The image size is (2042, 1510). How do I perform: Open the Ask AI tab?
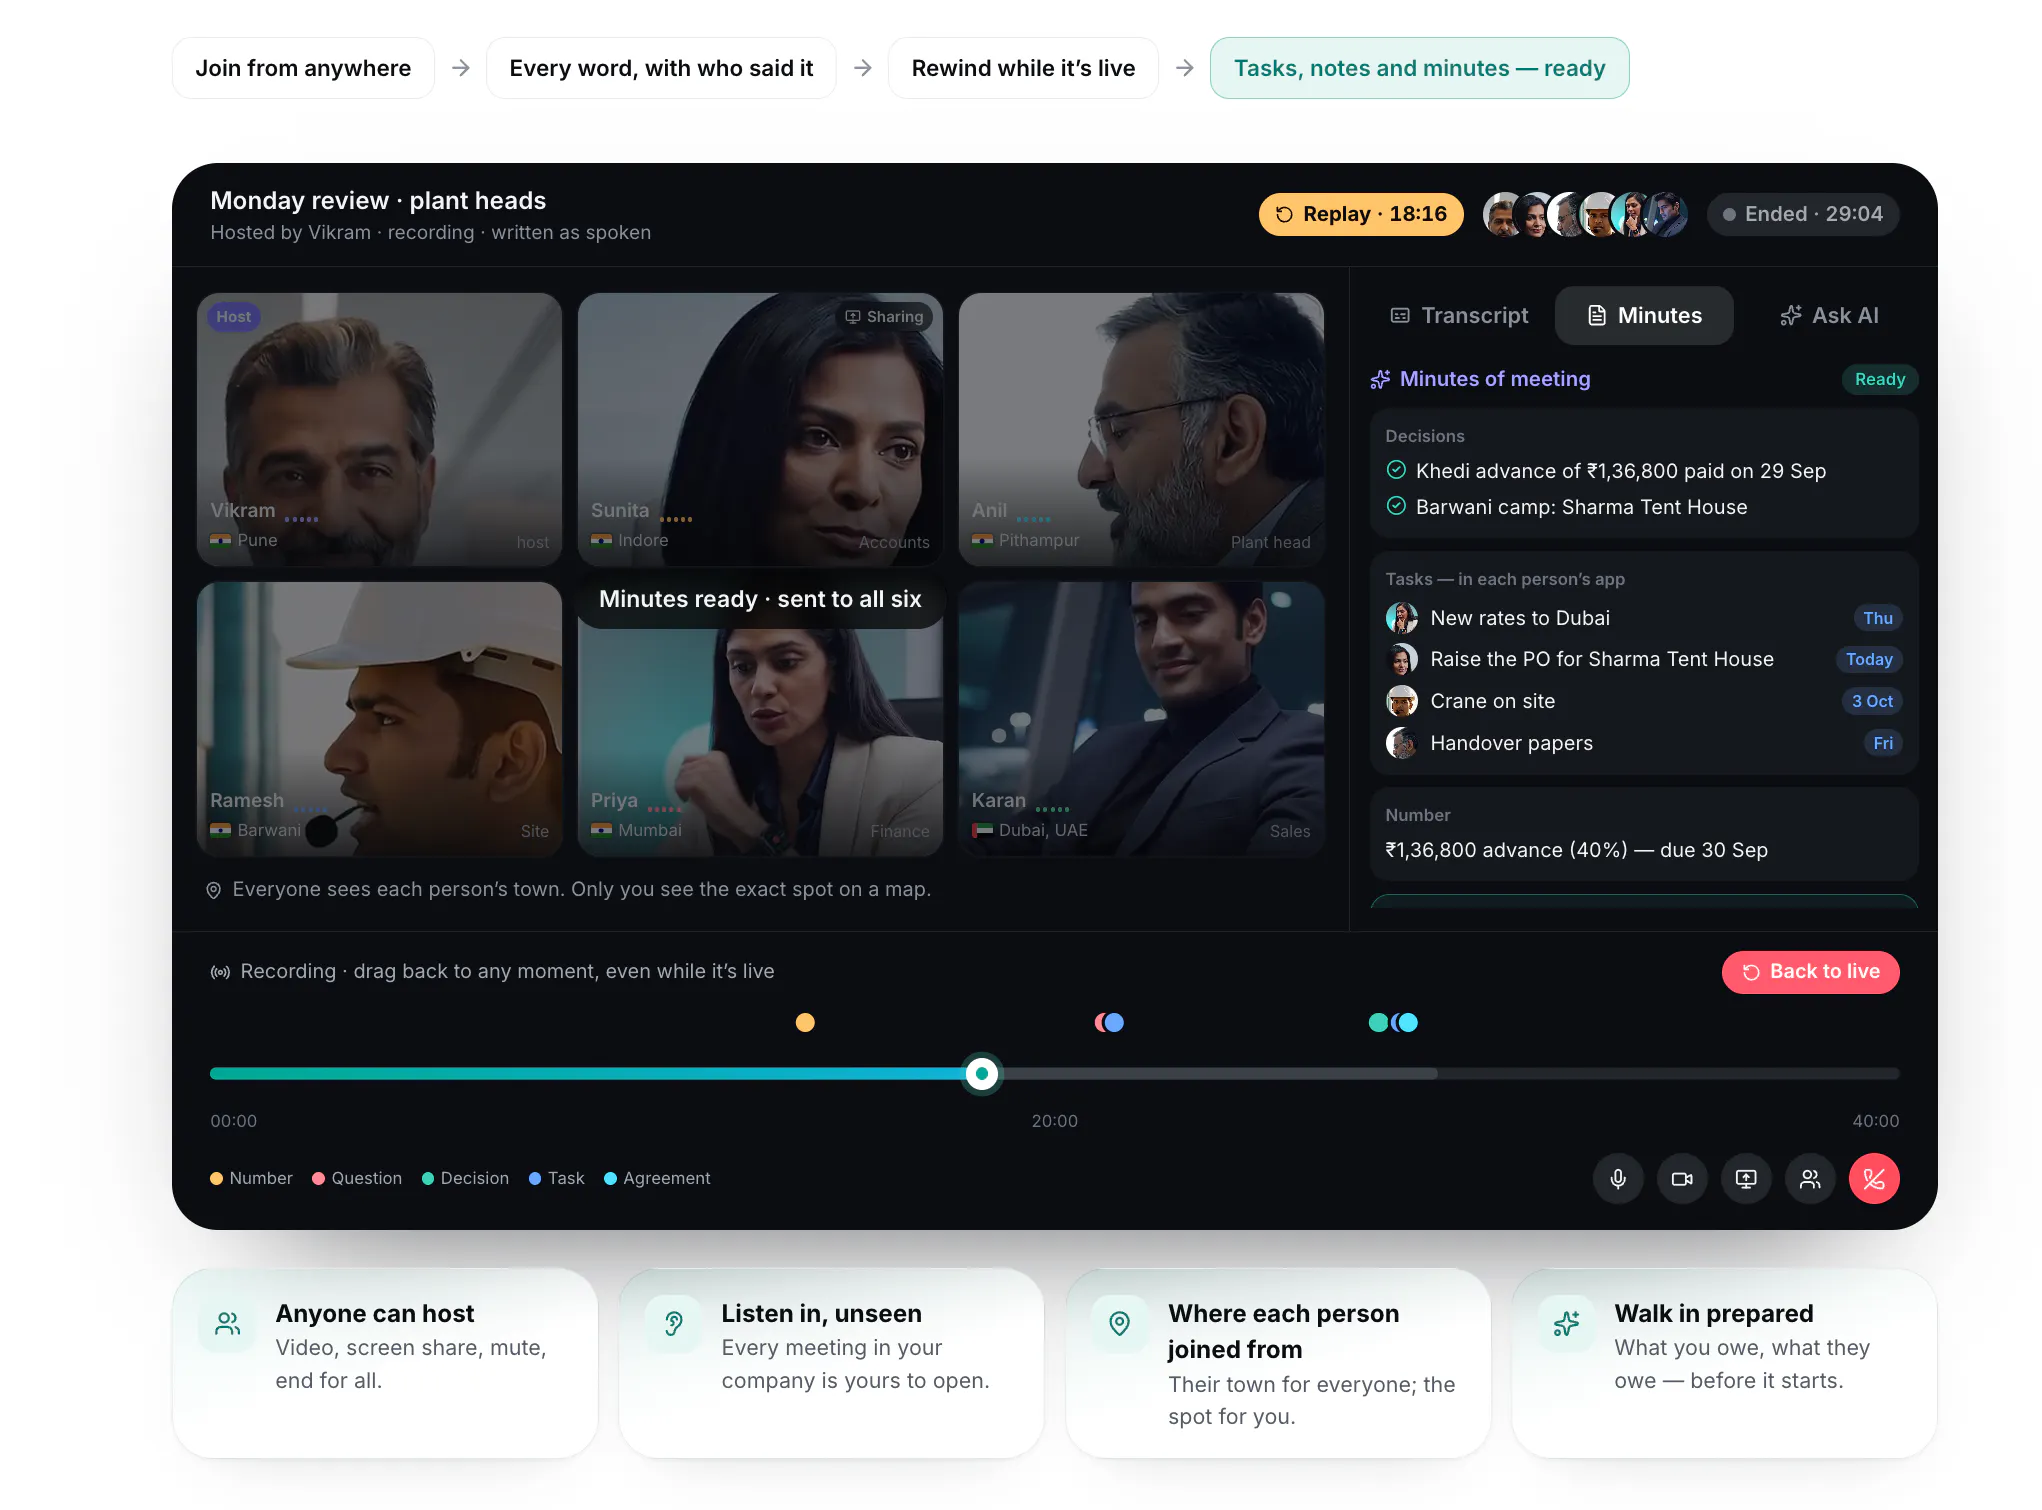click(1829, 316)
